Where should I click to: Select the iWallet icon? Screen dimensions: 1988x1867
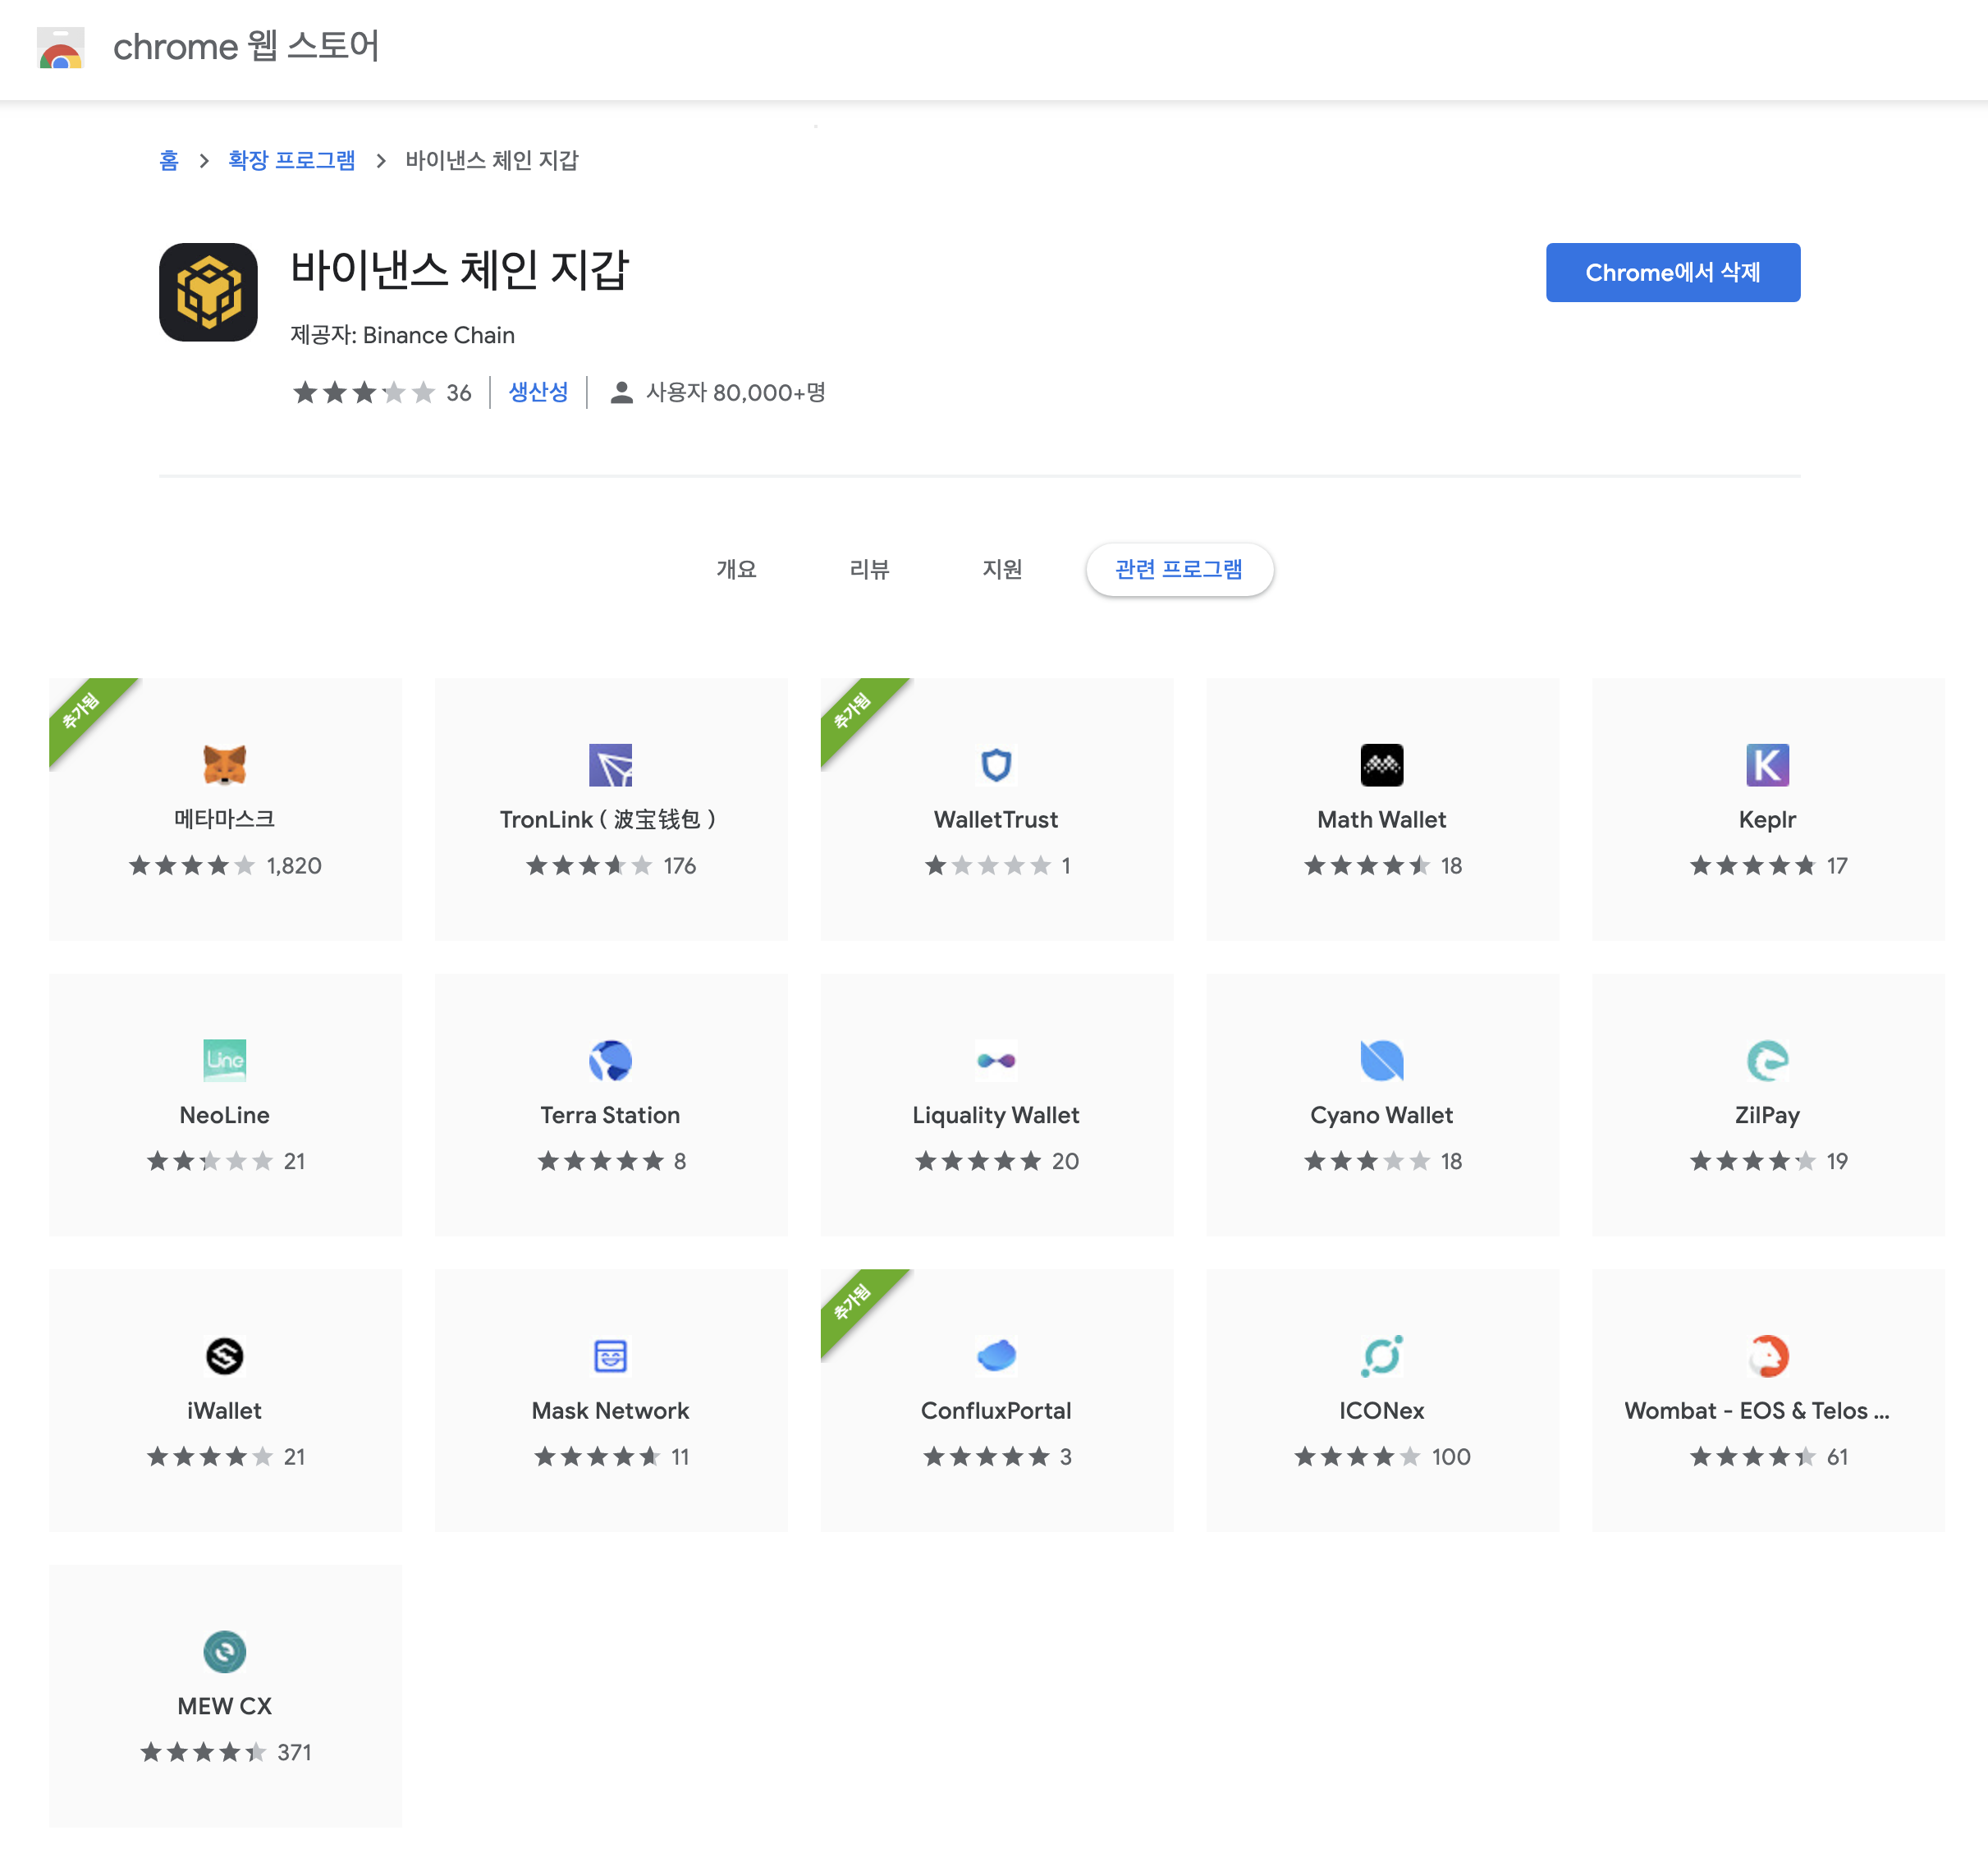click(224, 1356)
